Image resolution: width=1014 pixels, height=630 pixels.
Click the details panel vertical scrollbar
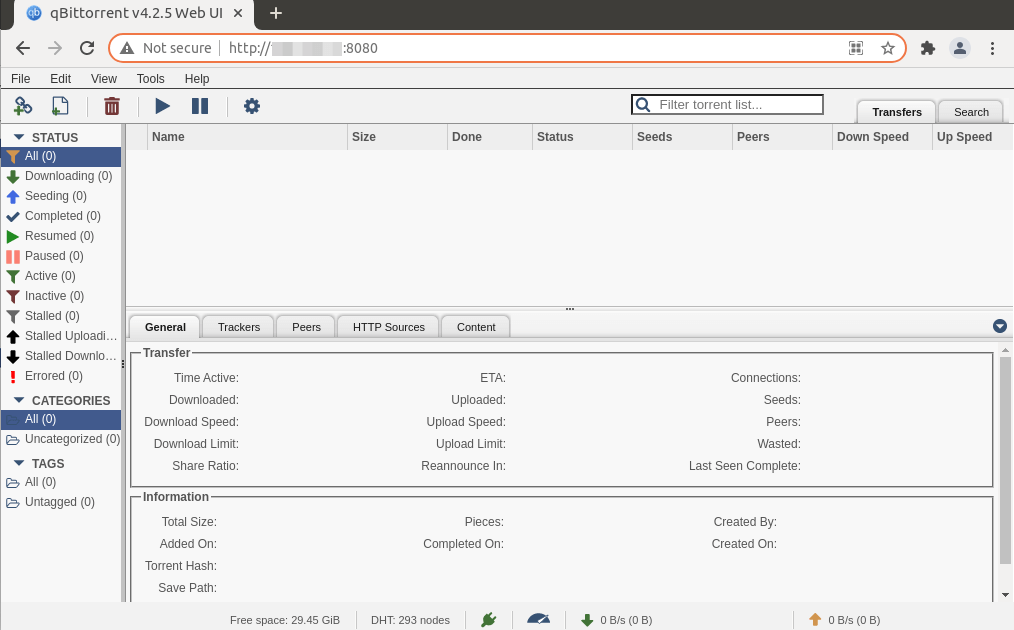click(x=1005, y=460)
